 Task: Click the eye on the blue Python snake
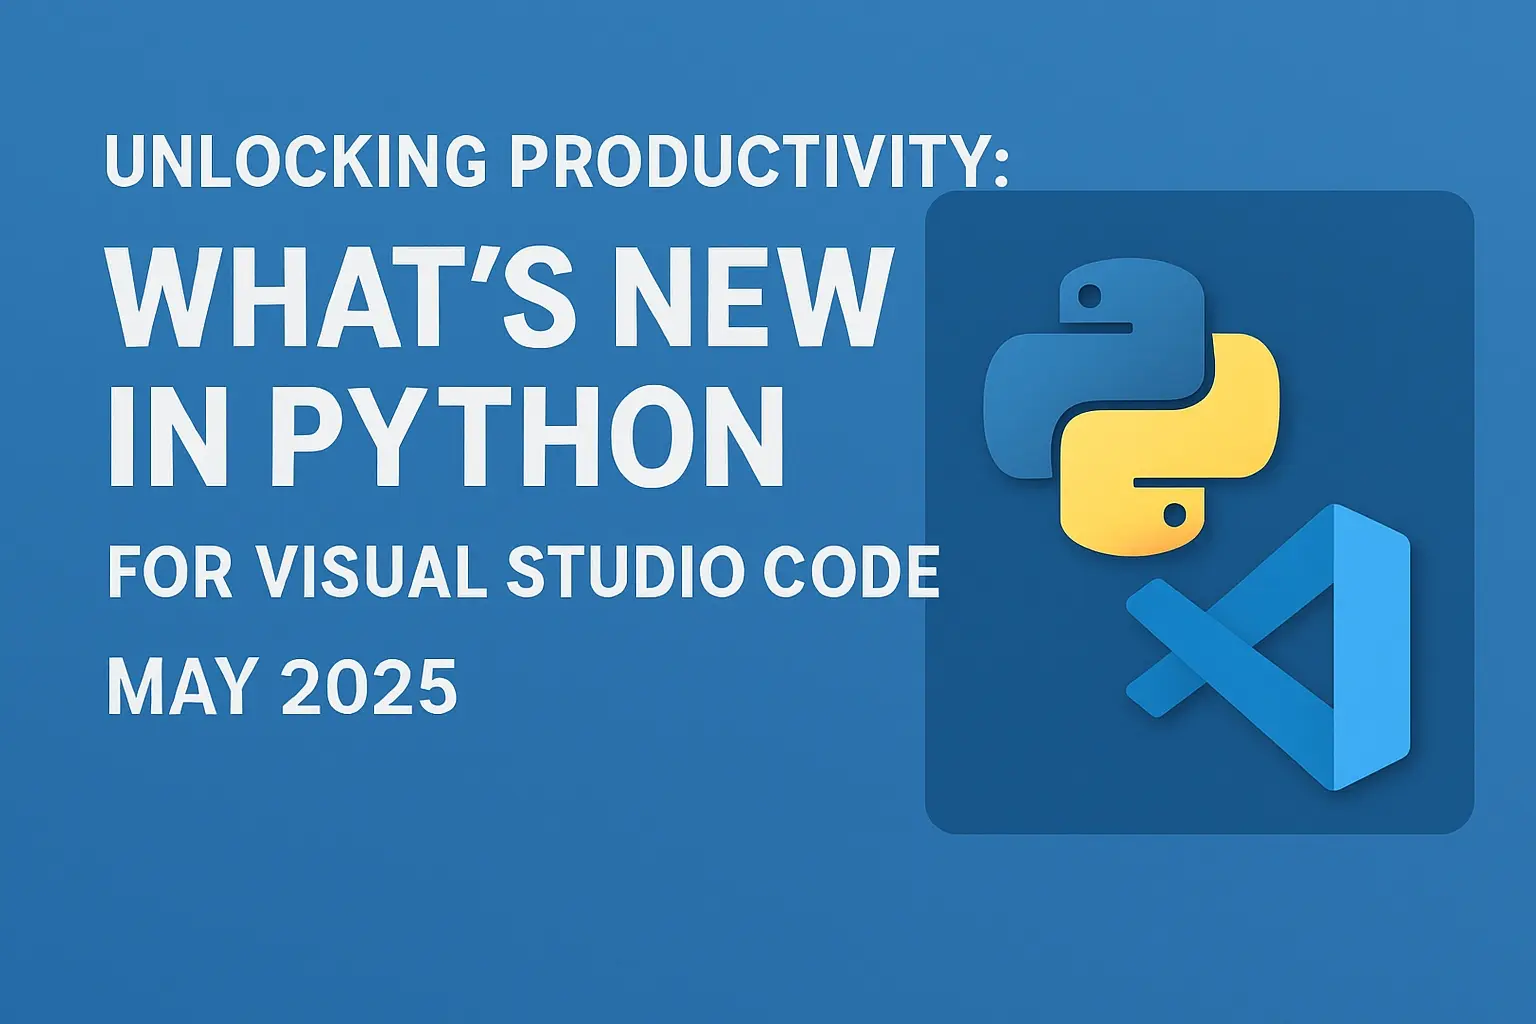point(1090,297)
